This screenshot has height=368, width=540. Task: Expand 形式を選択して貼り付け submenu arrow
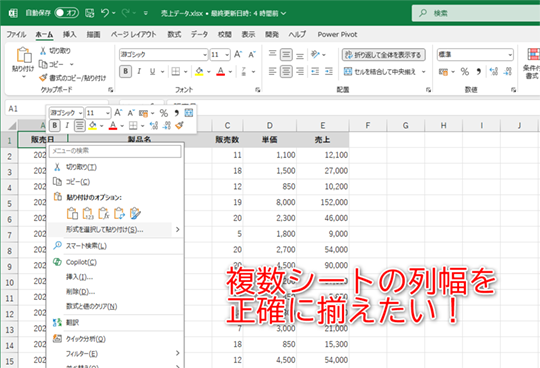178,230
